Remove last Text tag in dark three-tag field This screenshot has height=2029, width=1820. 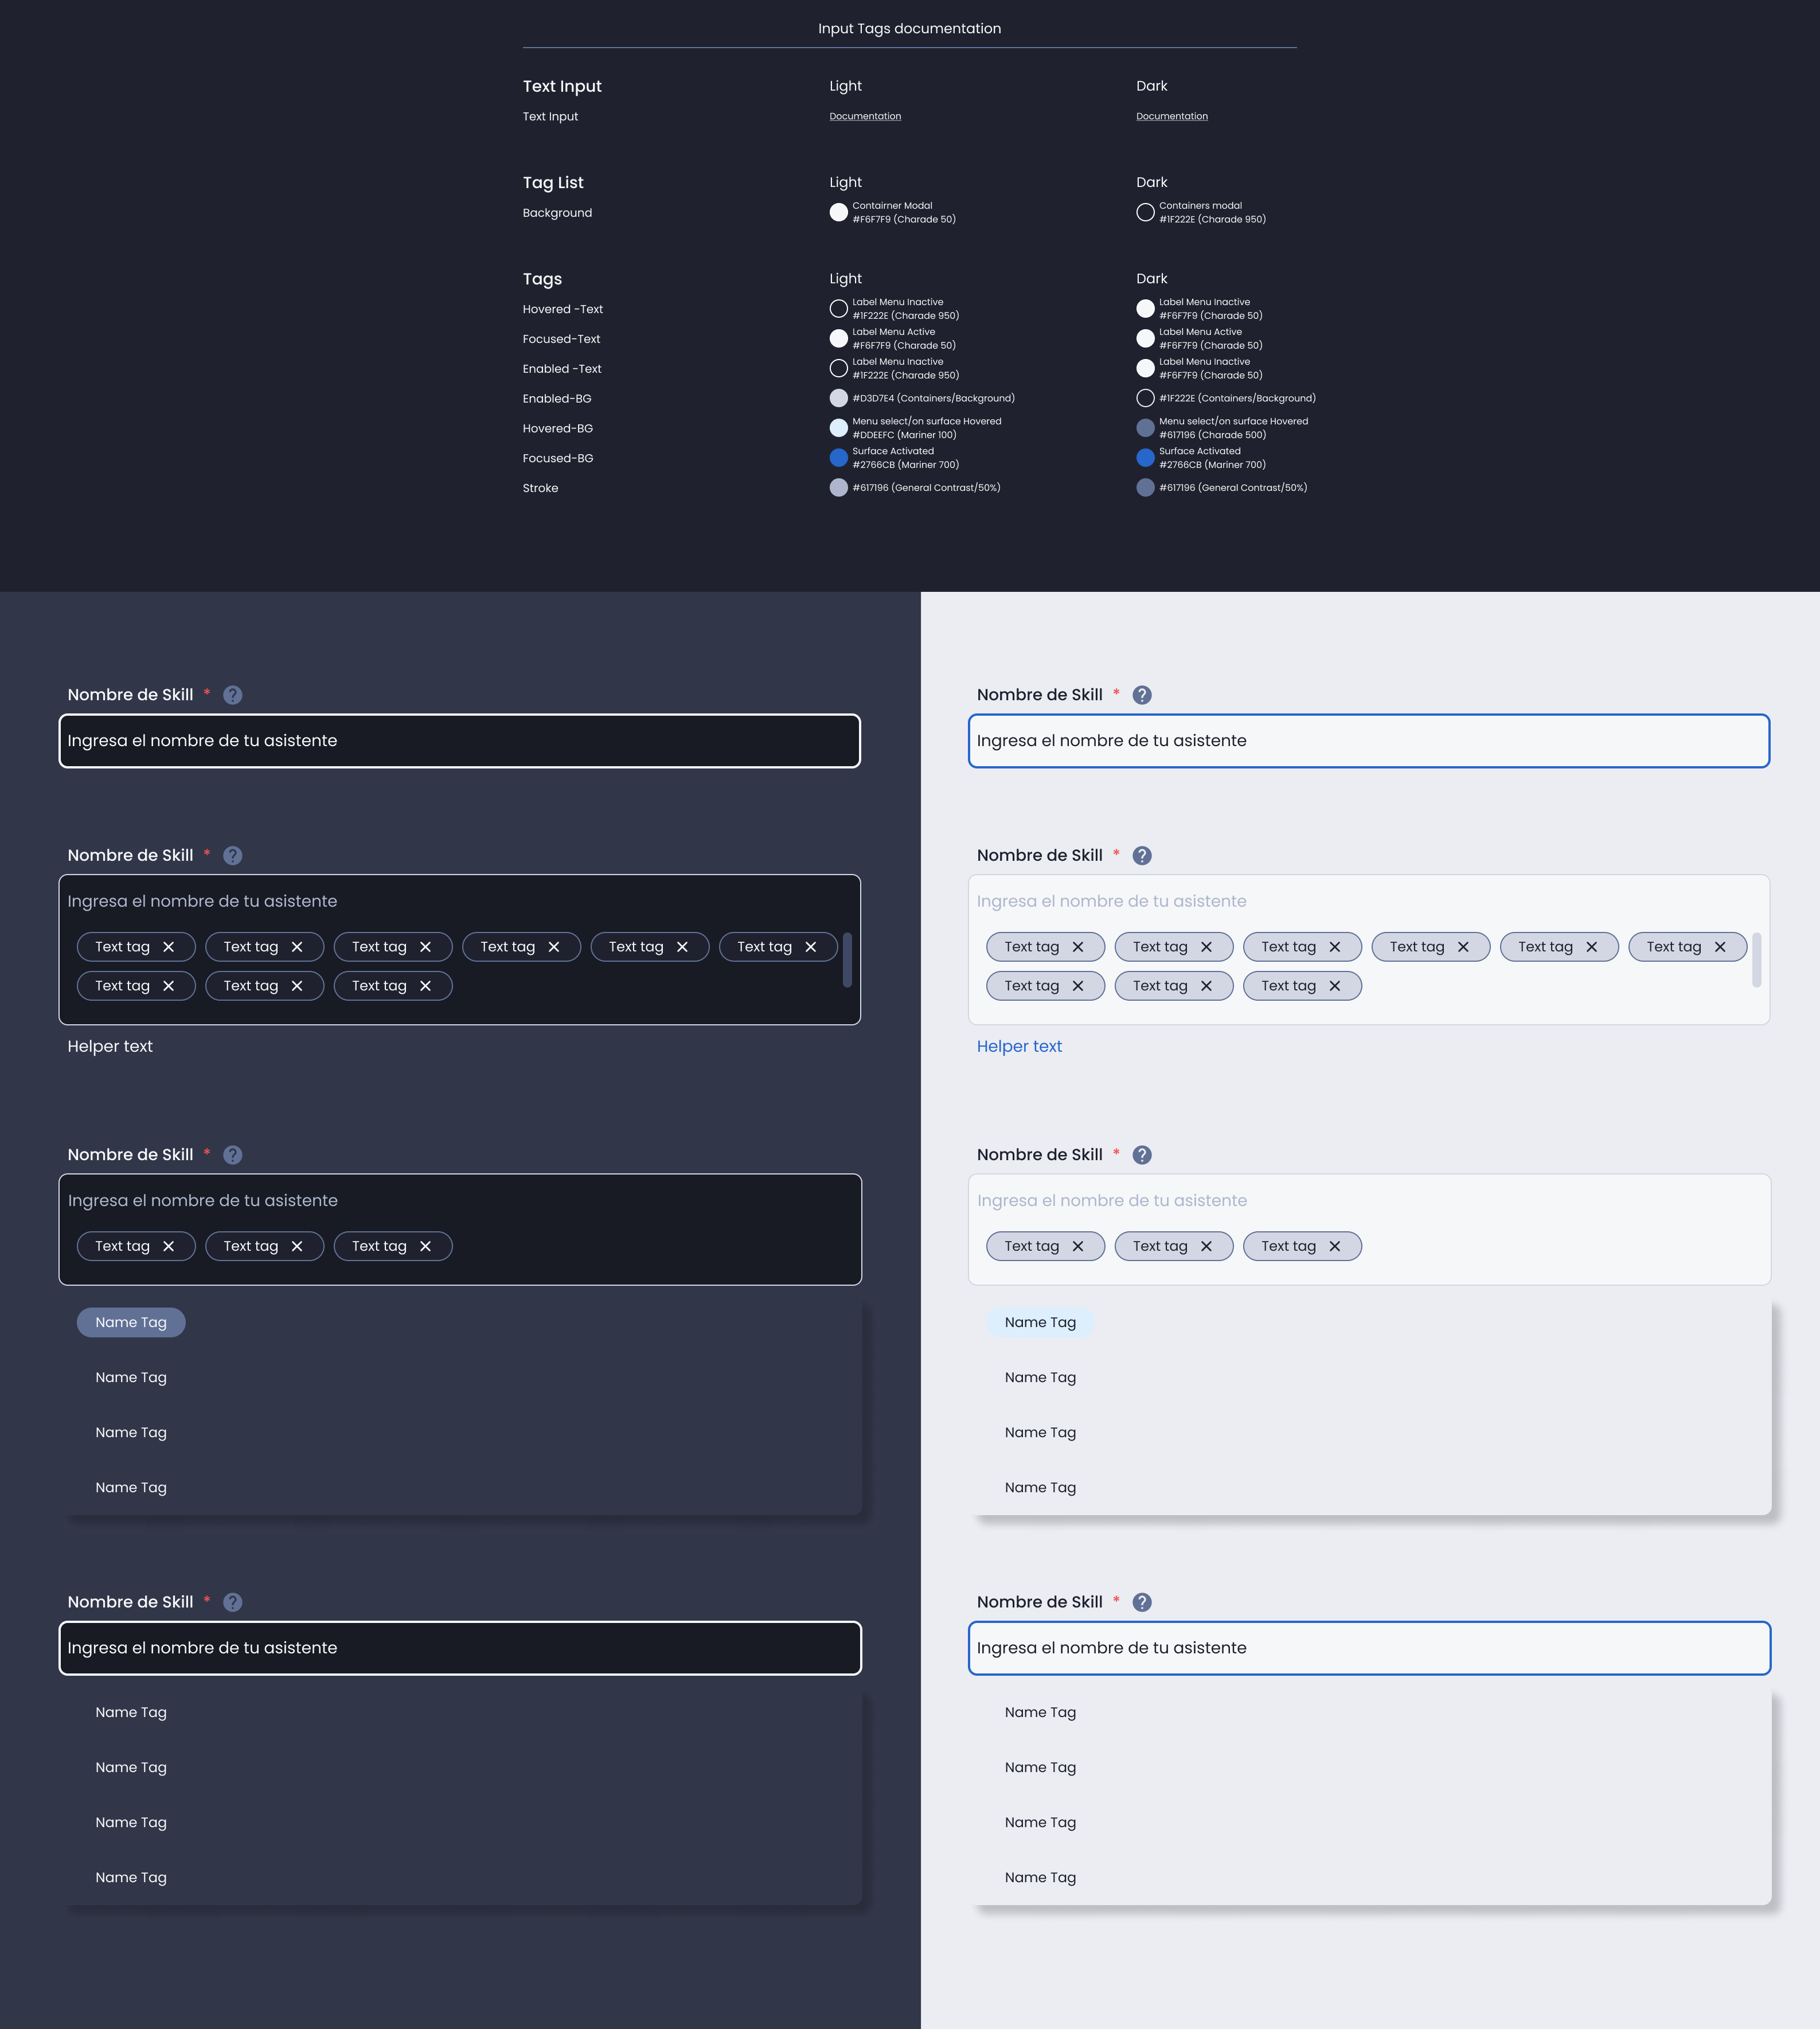426,1246
